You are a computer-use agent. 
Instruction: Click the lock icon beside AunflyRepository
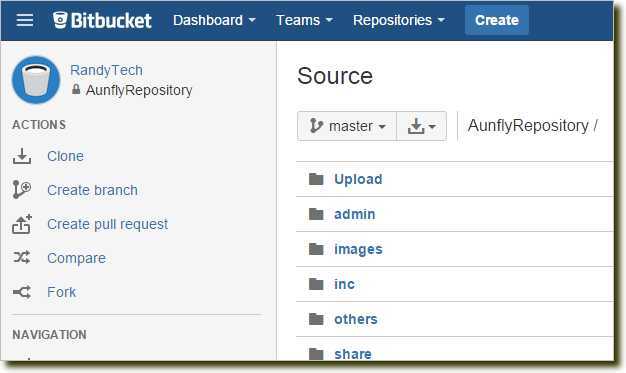click(x=76, y=89)
